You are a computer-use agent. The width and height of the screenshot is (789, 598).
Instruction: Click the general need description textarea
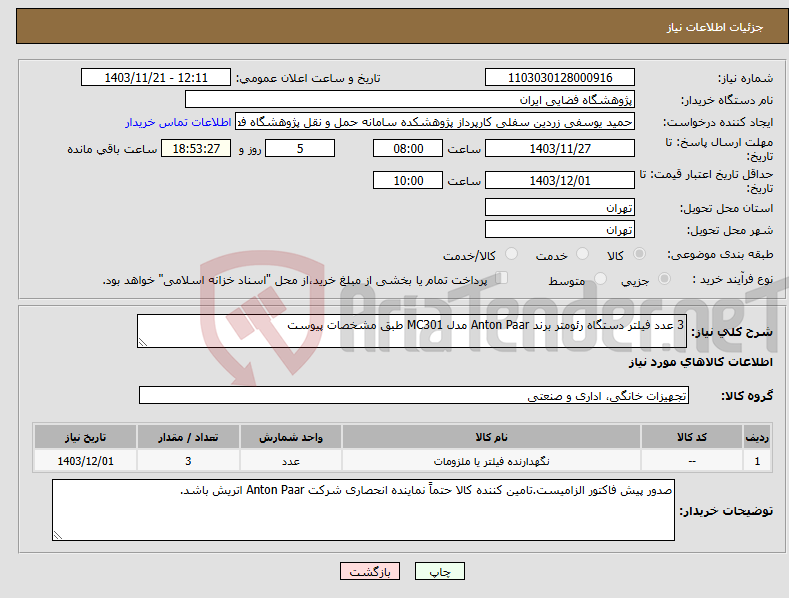coord(412,331)
